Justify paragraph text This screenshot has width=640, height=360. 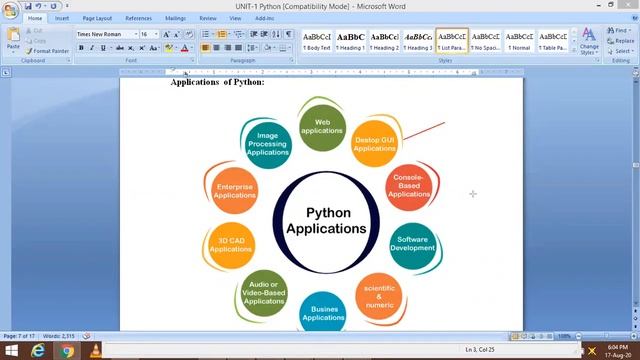pyautogui.click(x=238, y=48)
